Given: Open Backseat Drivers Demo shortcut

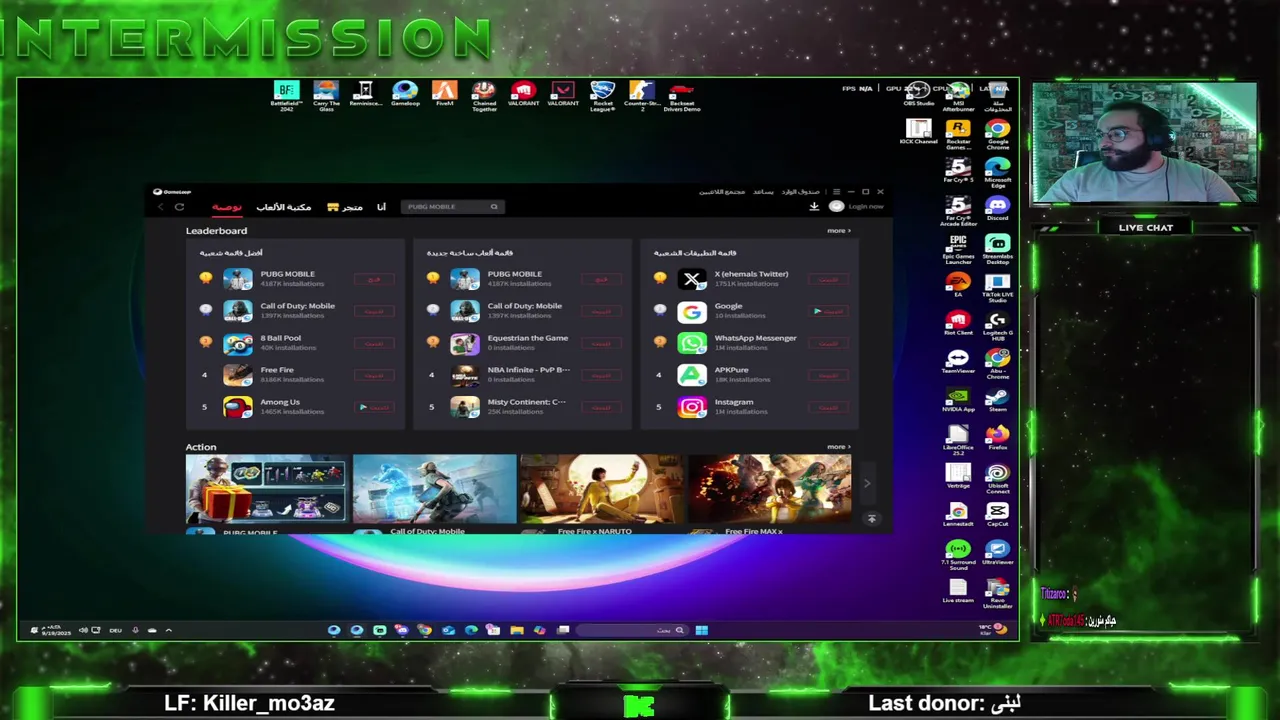Looking at the screenshot, I should coord(681,96).
